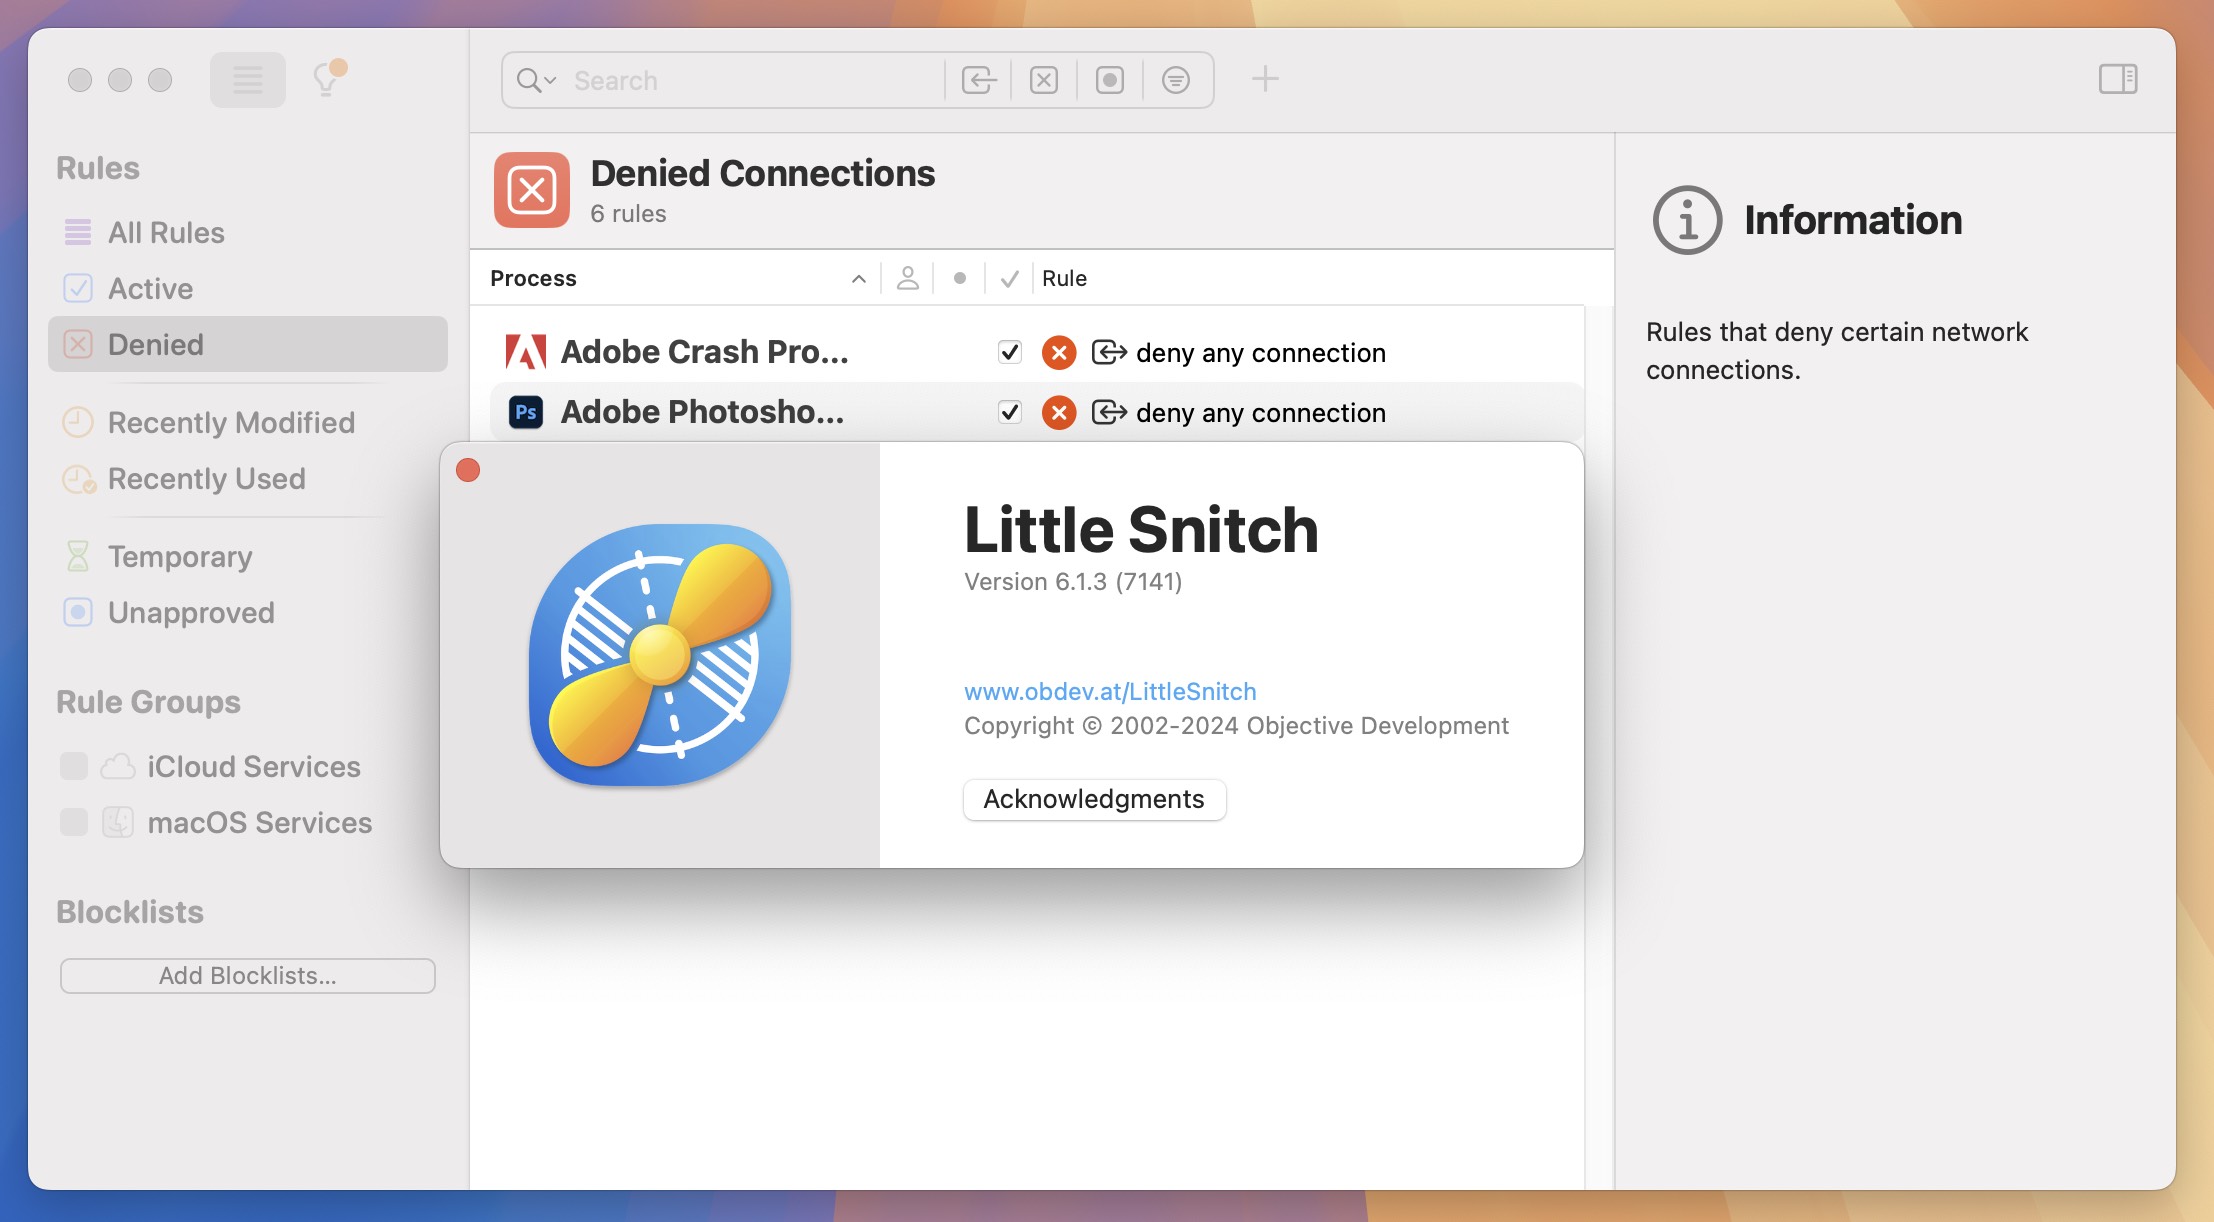Show Unapproved rules
The image size is (2214, 1222).
point(248,612)
